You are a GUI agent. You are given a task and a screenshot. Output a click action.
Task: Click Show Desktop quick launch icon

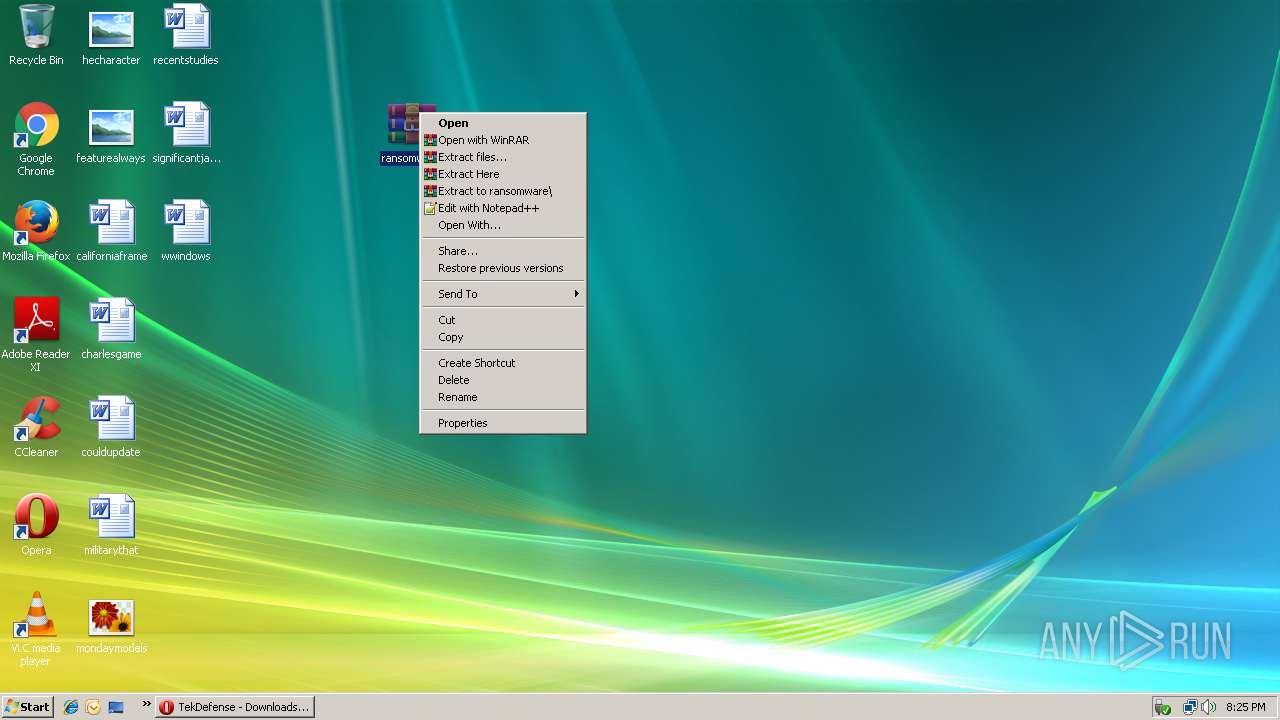click(x=116, y=707)
